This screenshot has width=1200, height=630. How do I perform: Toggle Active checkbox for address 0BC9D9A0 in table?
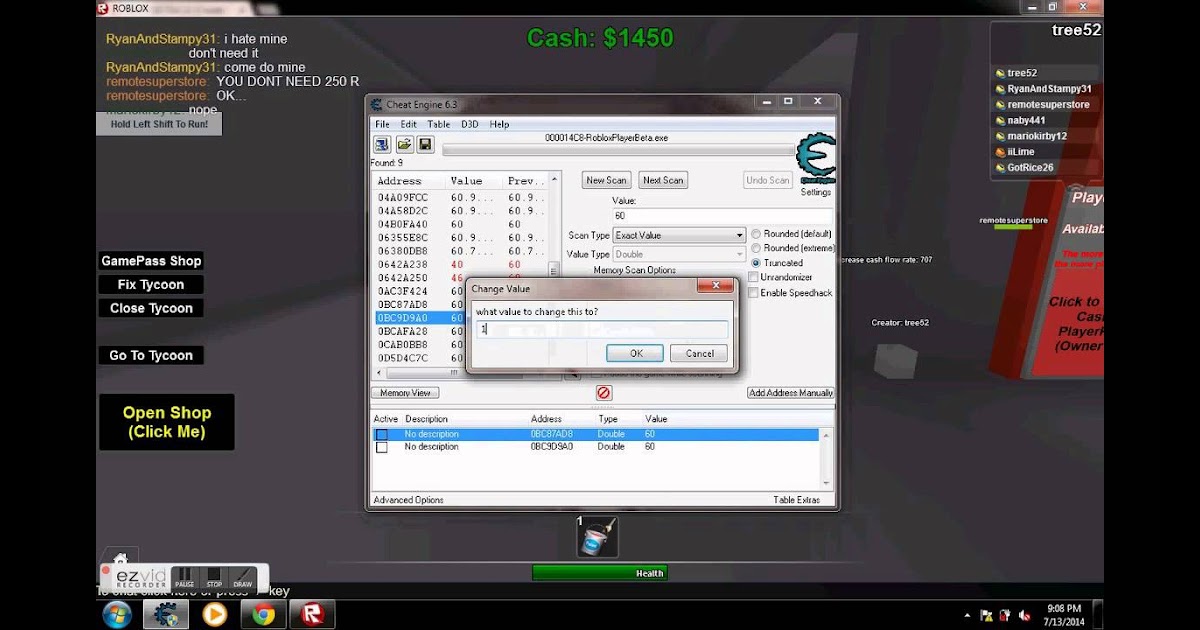tap(381, 447)
